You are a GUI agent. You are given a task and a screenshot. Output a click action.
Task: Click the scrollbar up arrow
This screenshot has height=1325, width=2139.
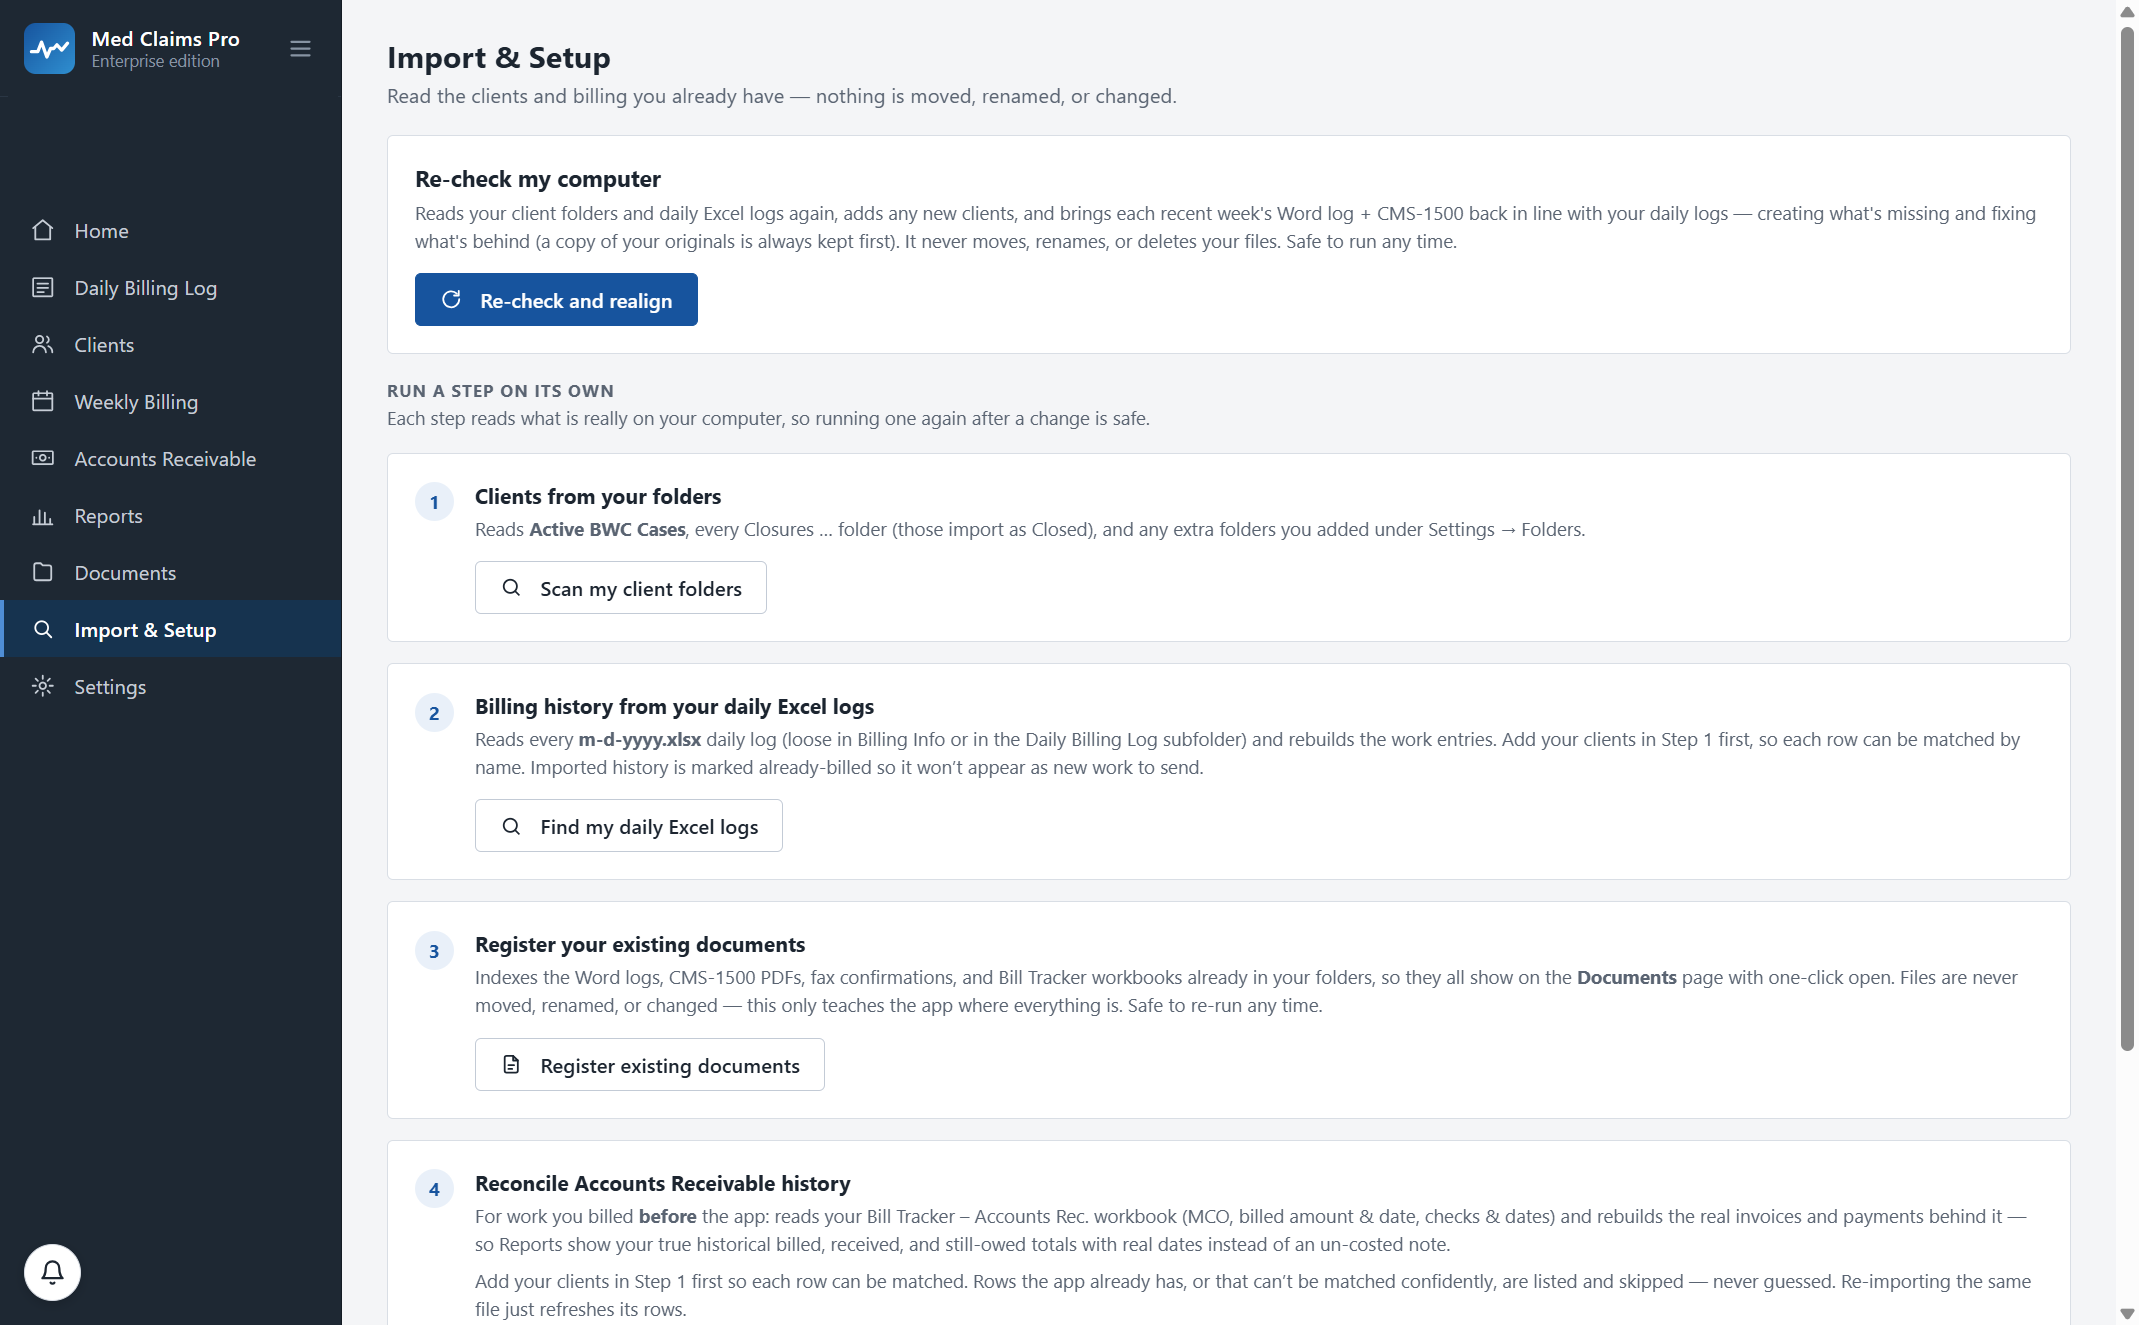[x=2127, y=11]
